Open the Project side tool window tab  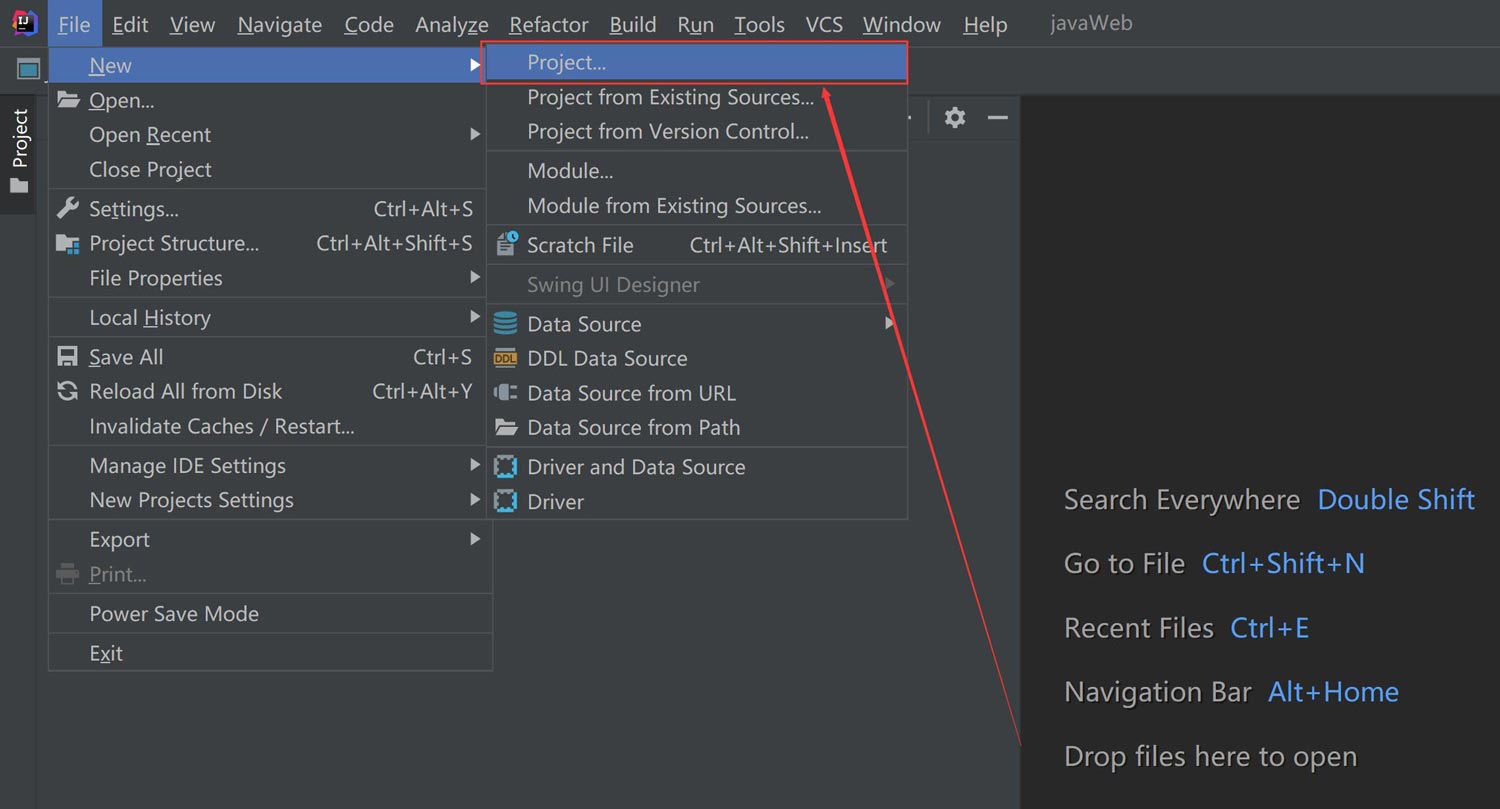click(x=20, y=150)
